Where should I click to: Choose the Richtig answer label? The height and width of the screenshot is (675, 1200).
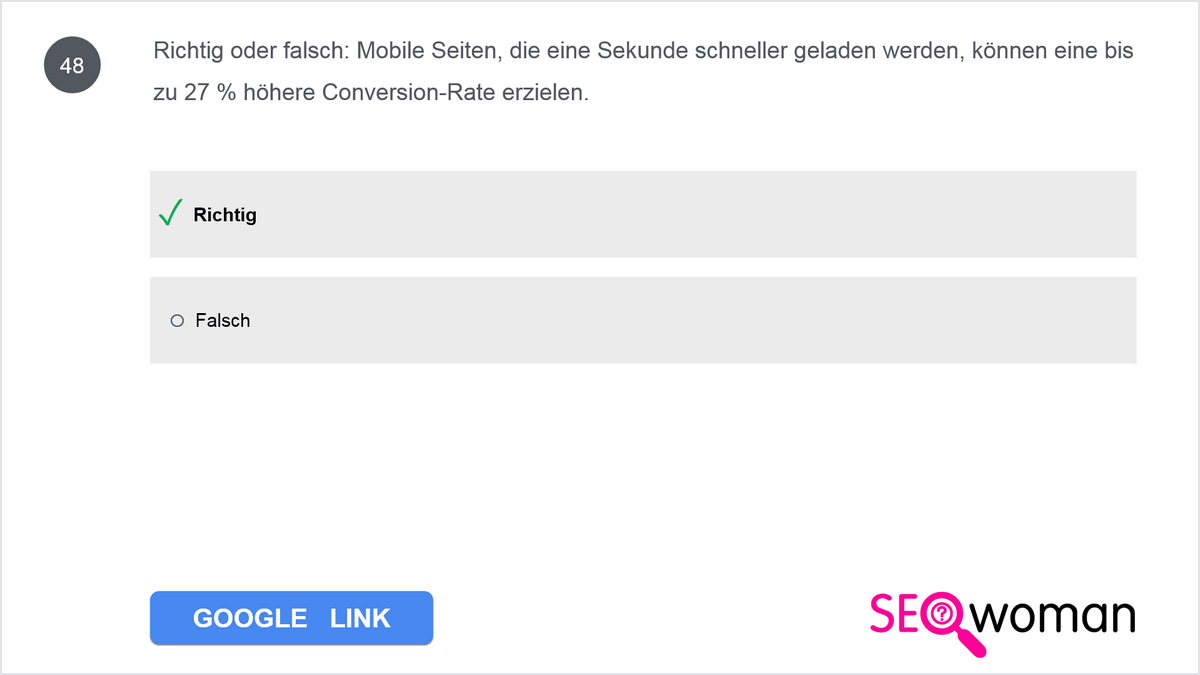point(225,215)
